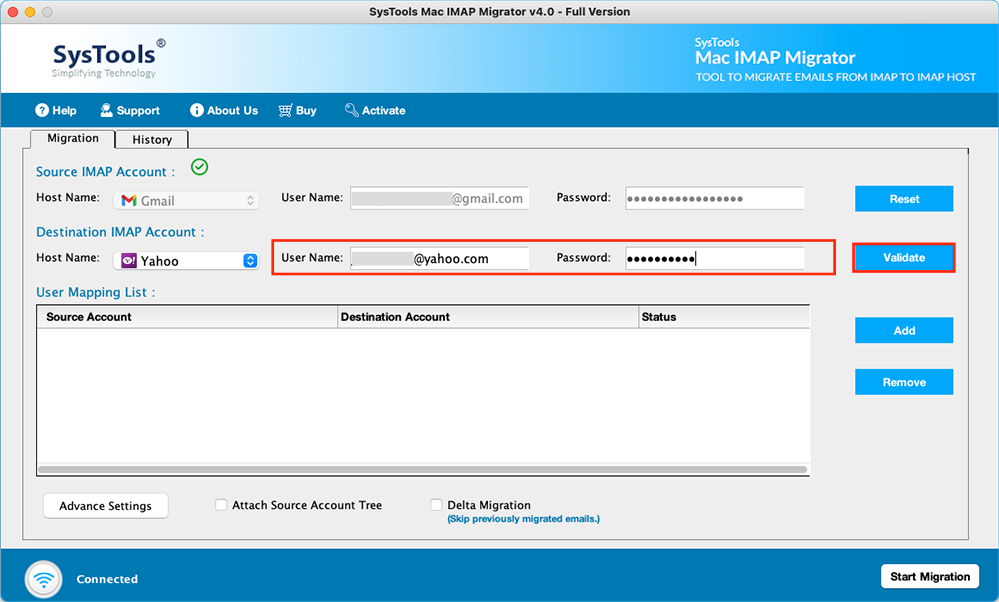
Task: Click the Activate key icon
Action: [352, 110]
